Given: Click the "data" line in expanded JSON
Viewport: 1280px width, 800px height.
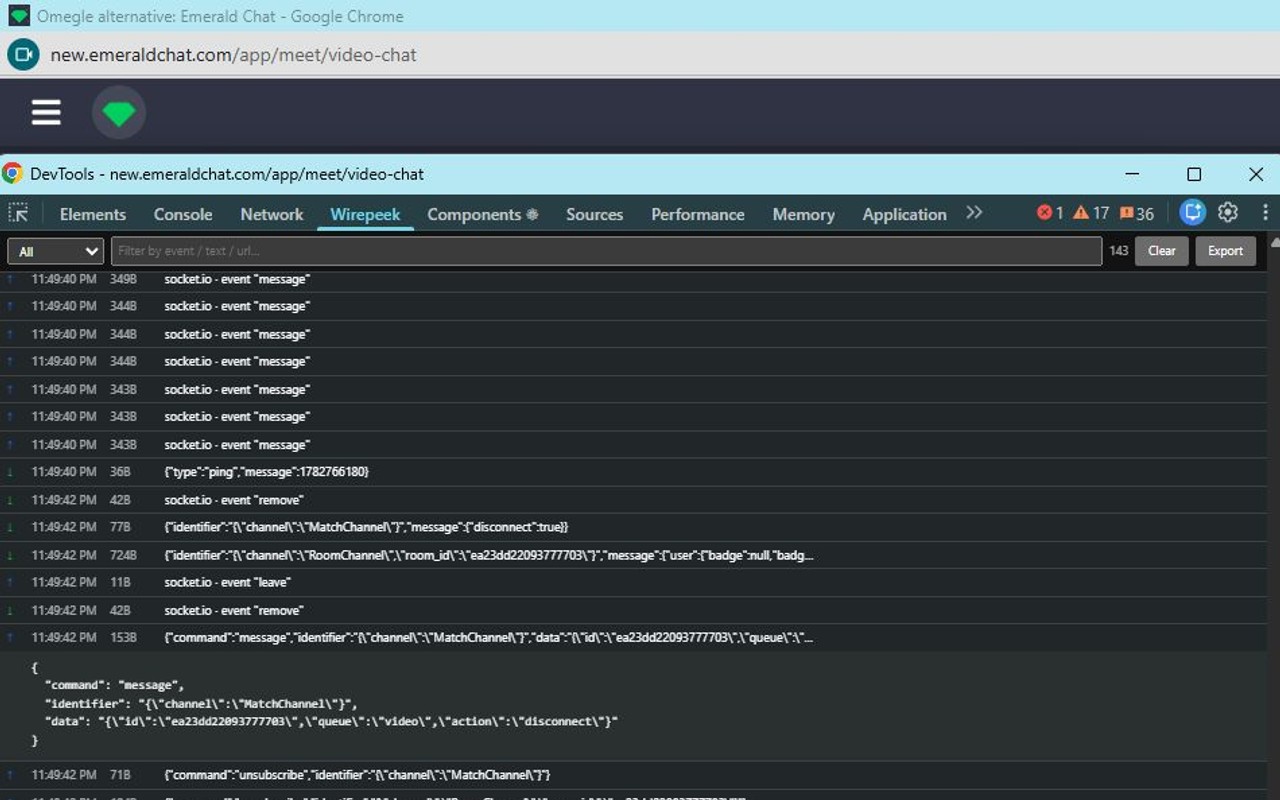Looking at the screenshot, I should [331, 721].
